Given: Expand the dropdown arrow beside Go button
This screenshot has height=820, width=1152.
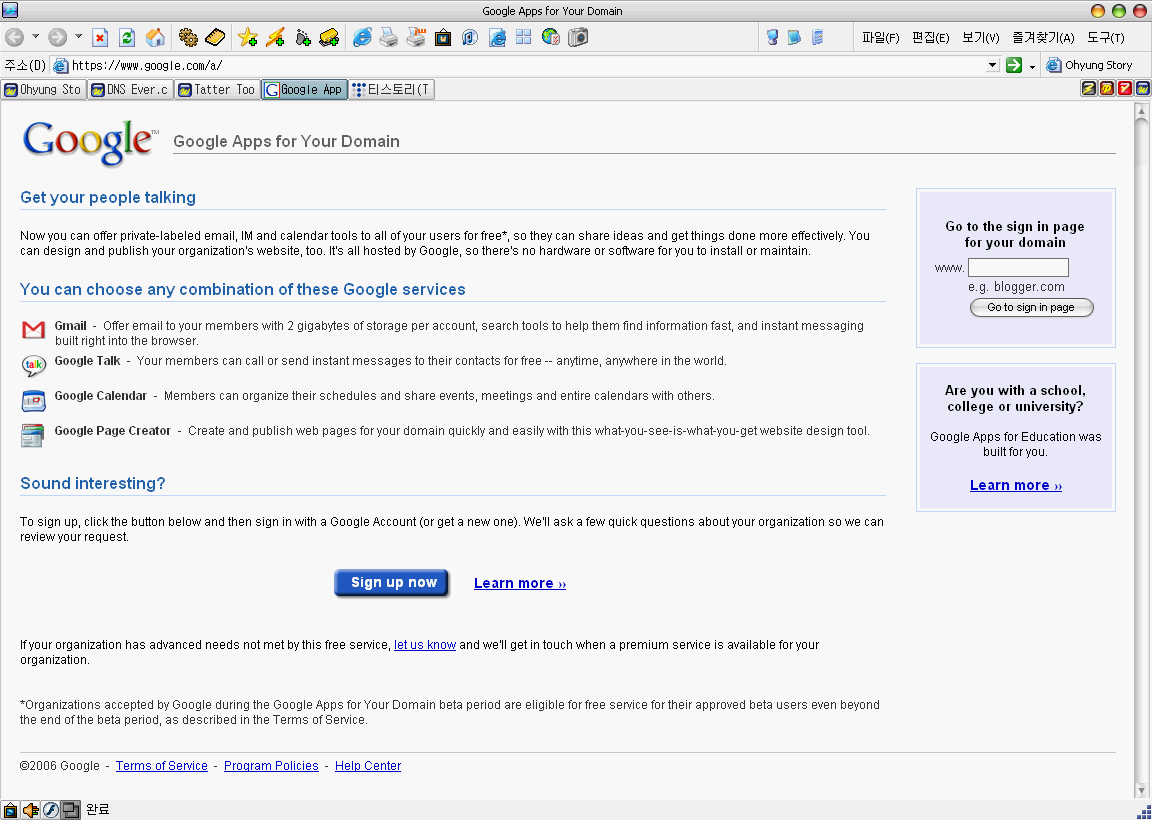Looking at the screenshot, I should pos(1032,66).
